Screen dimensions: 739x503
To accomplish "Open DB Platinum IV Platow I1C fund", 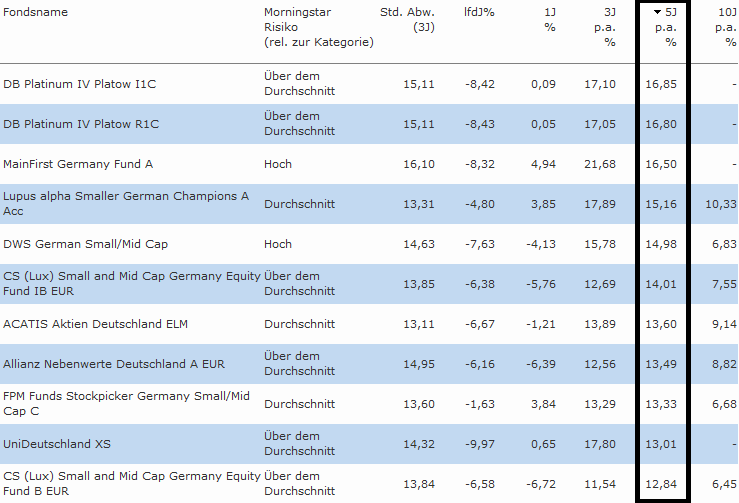I will coord(80,84).
